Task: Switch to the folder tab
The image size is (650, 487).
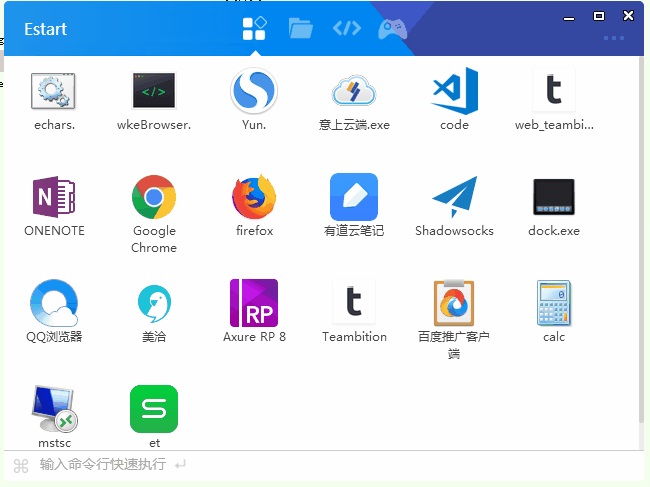Action: pos(300,28)
